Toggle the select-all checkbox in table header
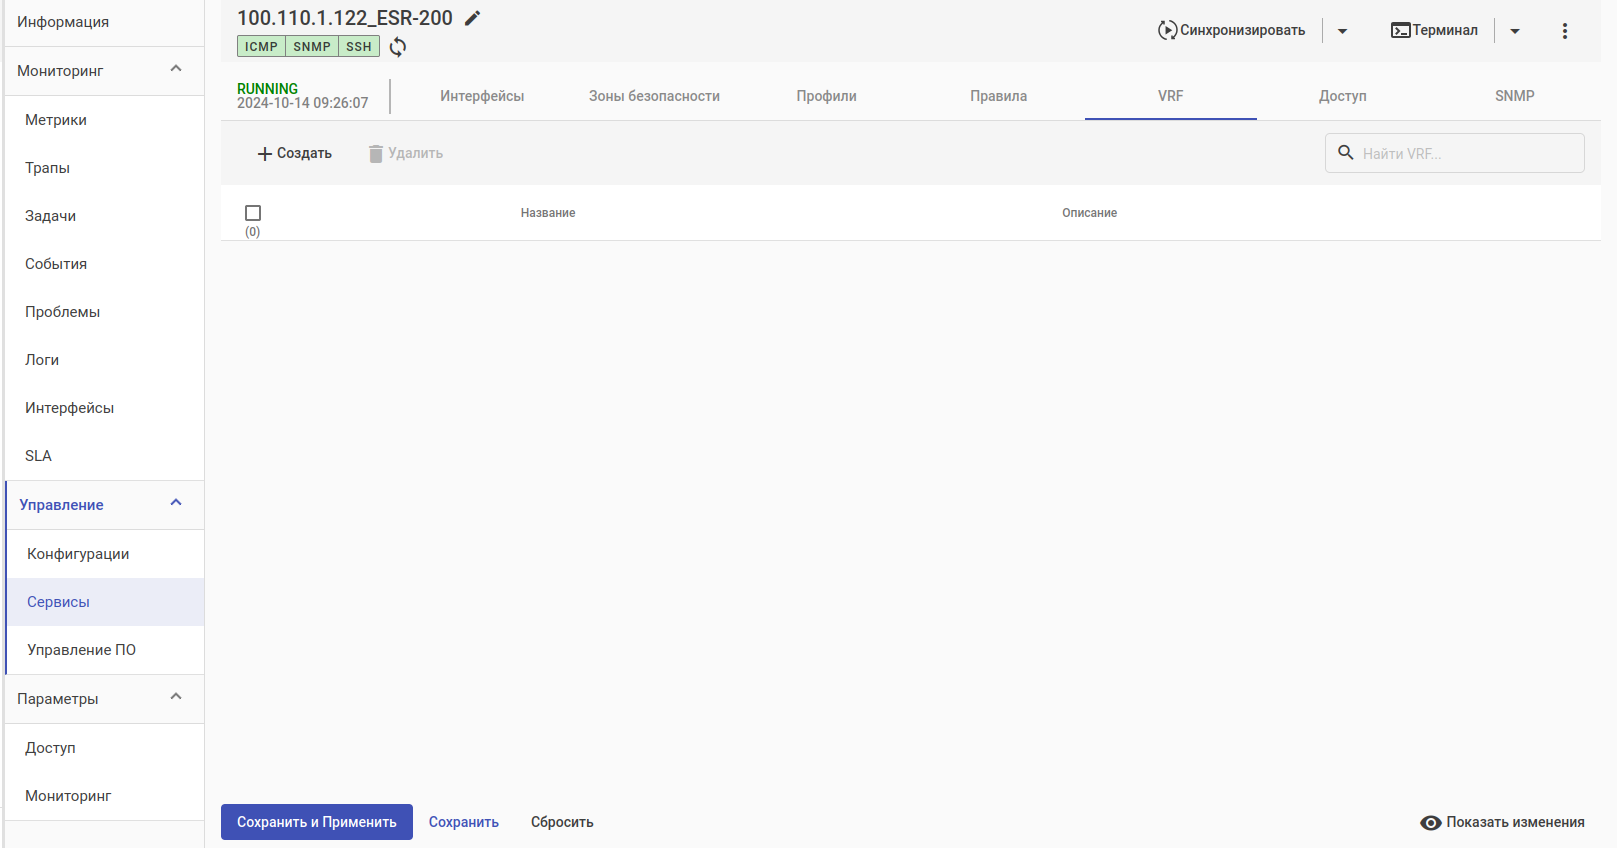Viewport: 1617px width, 848px height. 253,213
